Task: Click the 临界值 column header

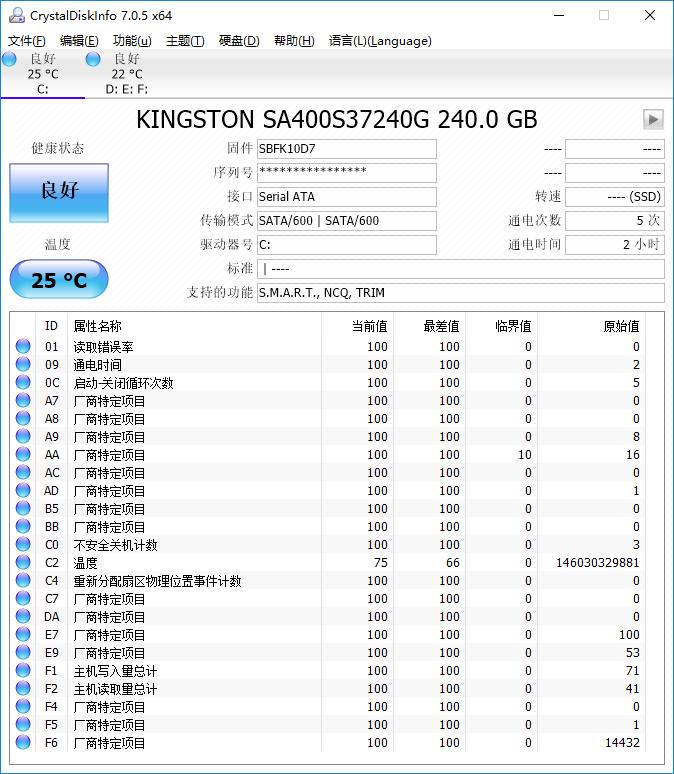Action: click(514, 326)
